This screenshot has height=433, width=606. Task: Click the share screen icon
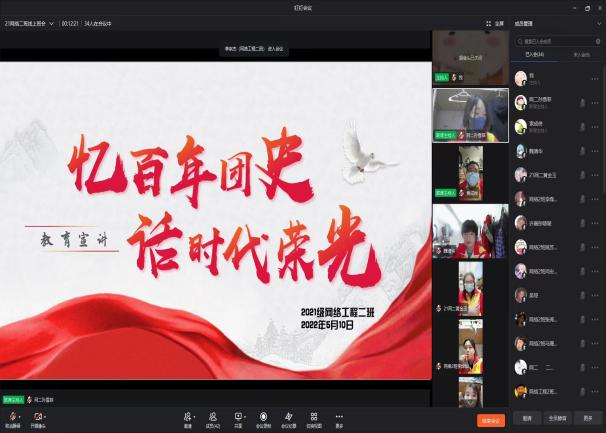pos(239,416)
